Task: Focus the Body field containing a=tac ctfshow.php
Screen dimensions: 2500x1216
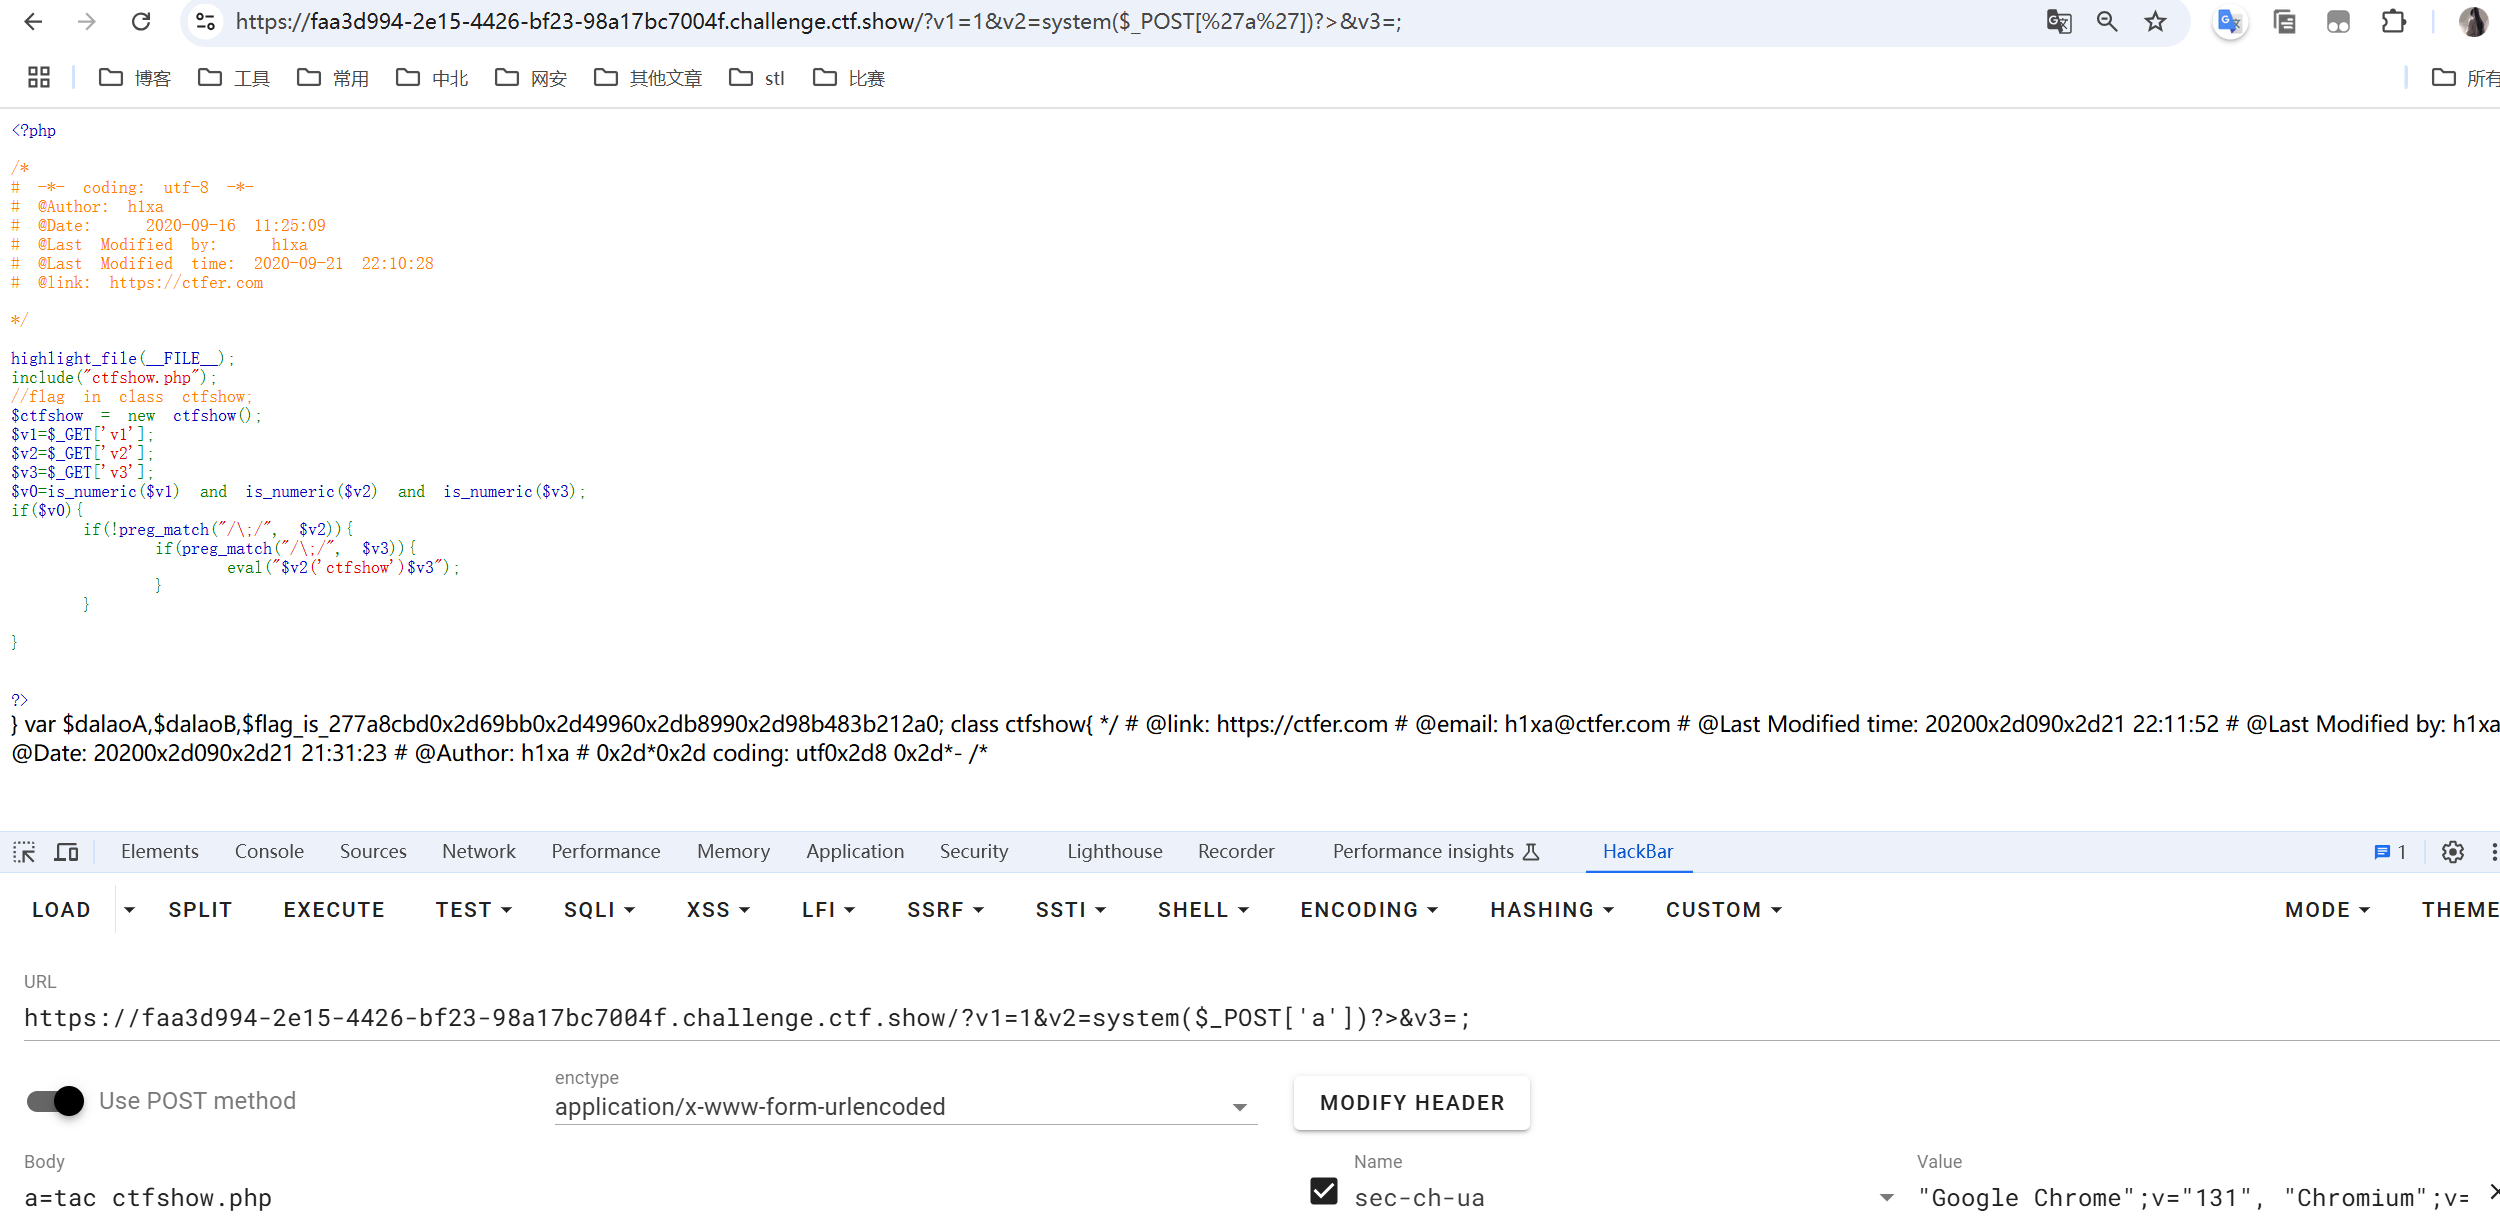Action: tap(640, 1198)
